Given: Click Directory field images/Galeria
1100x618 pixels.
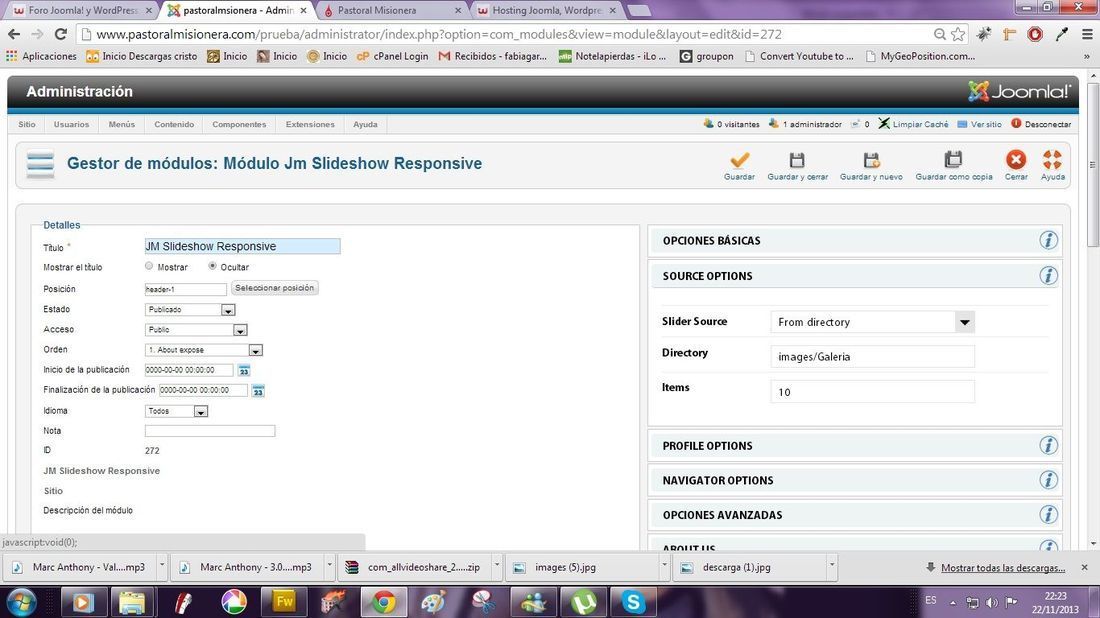Looking at the screenshot, I should [x=873, y=356].
